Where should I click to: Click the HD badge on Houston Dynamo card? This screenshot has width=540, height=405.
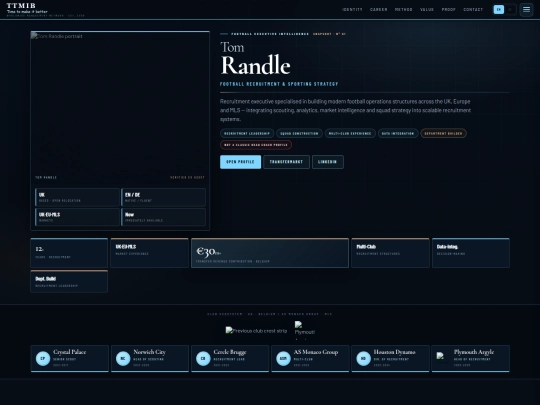363,359
